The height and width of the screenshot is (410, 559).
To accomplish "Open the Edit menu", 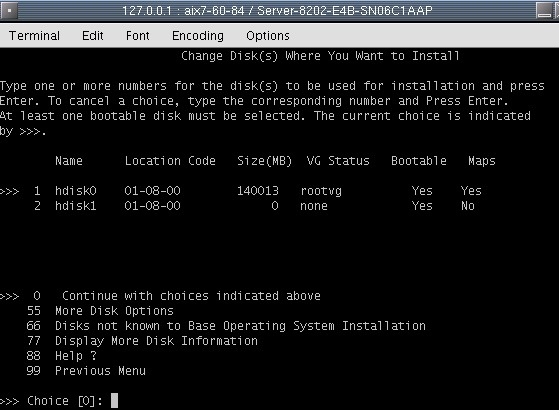I will (92, 36).
